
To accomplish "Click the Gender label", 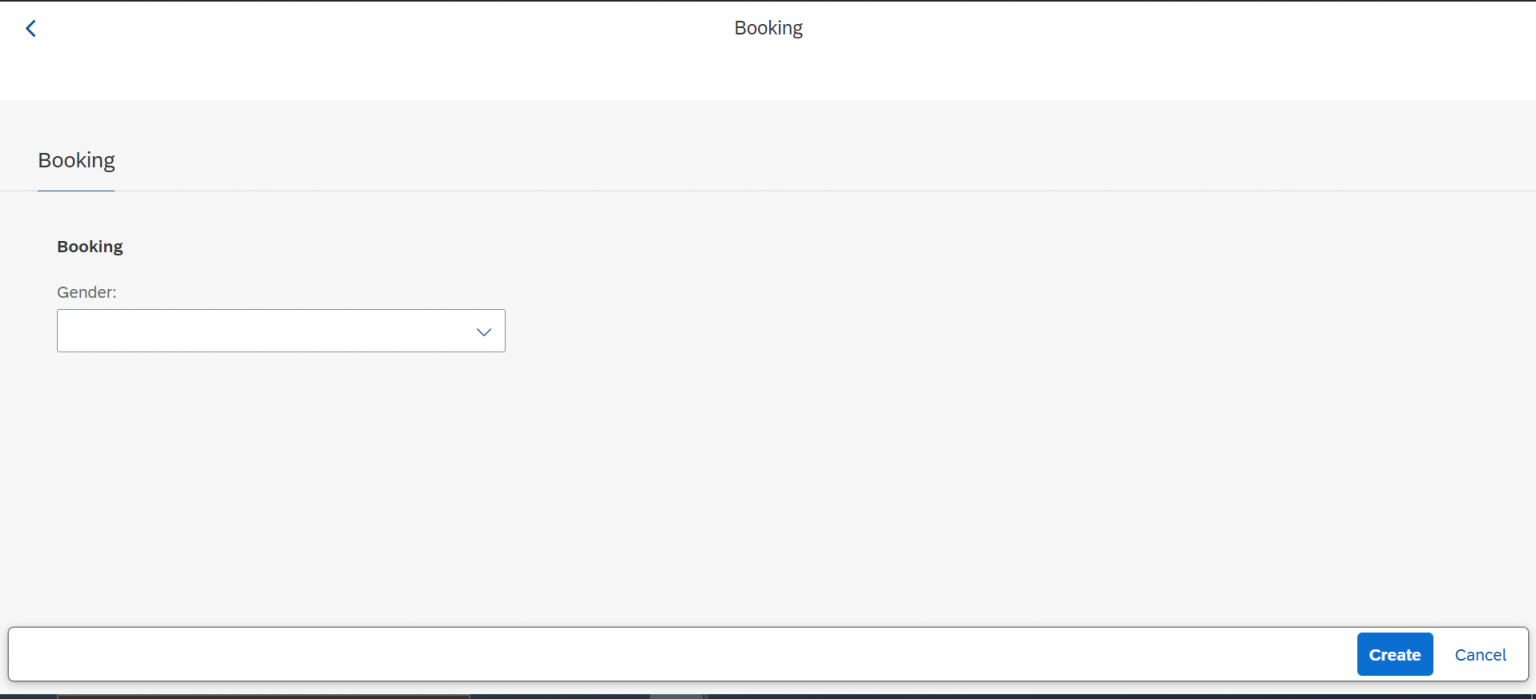I will click(x=86, y=292).
